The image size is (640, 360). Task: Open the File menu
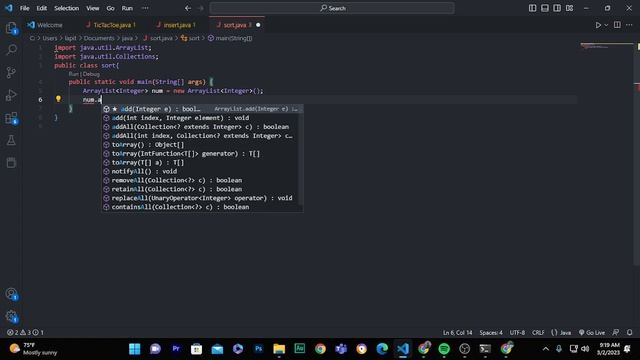[24, 8]
